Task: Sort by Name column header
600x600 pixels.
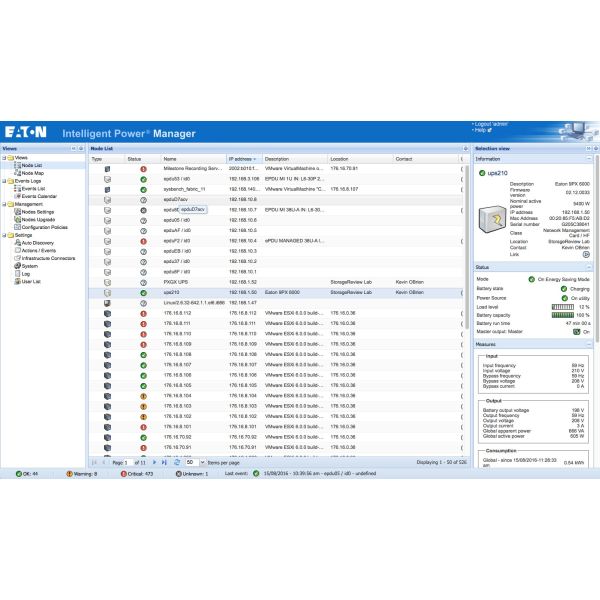Action: (x=194, y=159)
